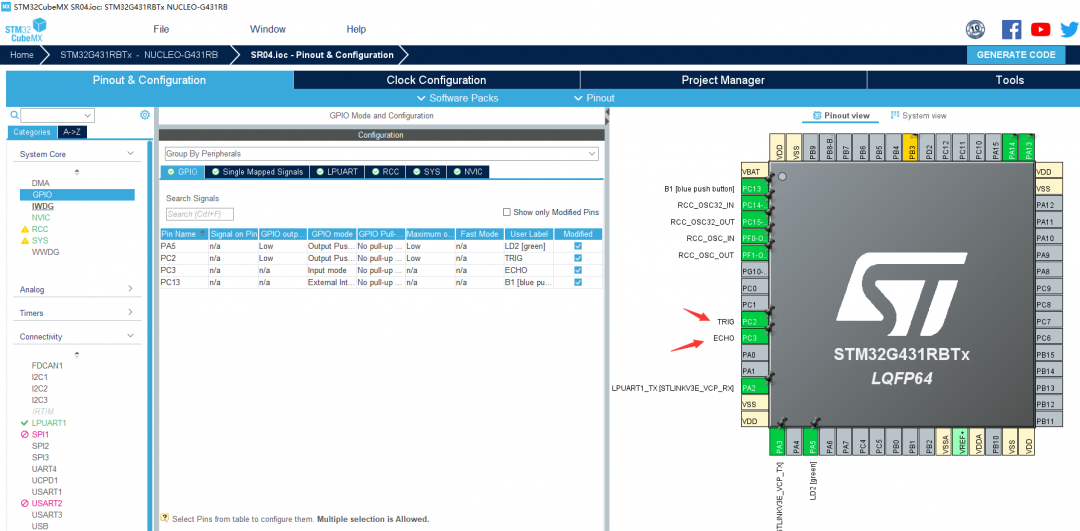Sort by Pin Name column header
1080x531 pixels.
(184, 234)
